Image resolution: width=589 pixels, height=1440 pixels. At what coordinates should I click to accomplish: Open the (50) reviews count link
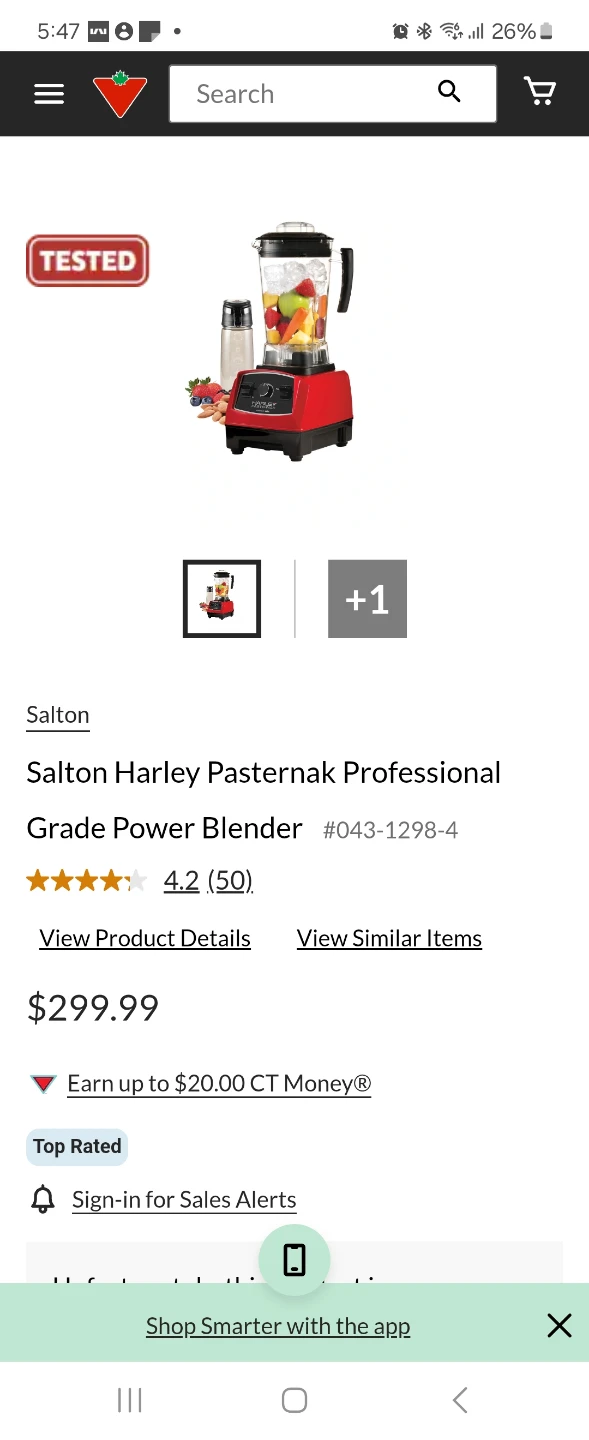tap(230, 880)
